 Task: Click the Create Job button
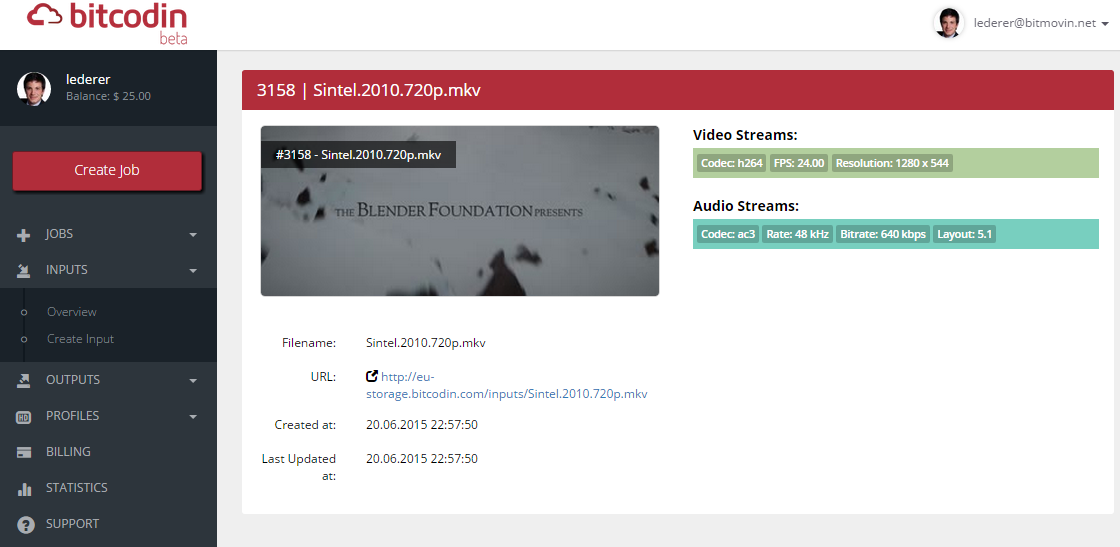pyautogui.click(x=107, y=171)
